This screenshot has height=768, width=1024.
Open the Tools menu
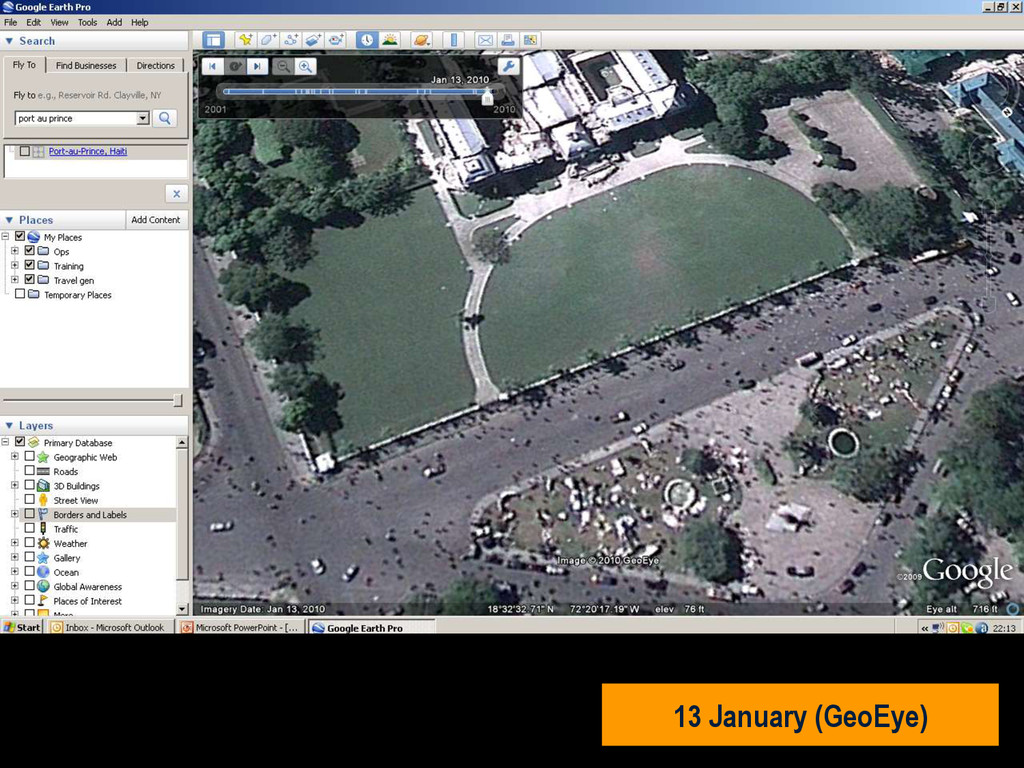point(87,22)
